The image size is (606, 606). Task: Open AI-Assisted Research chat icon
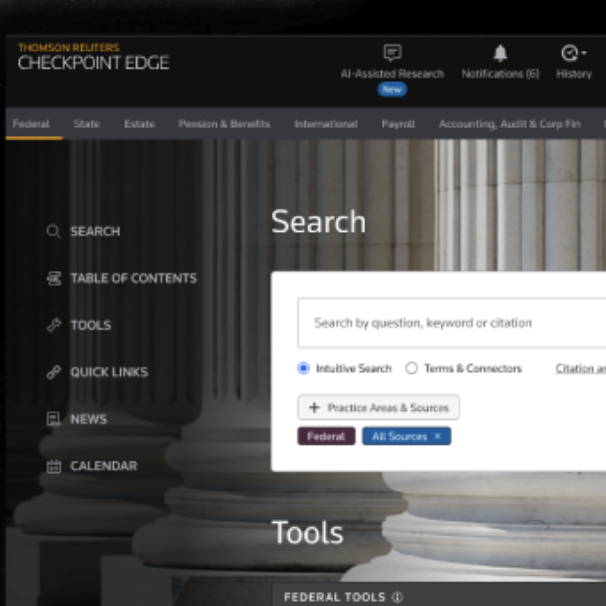[392, 53]
